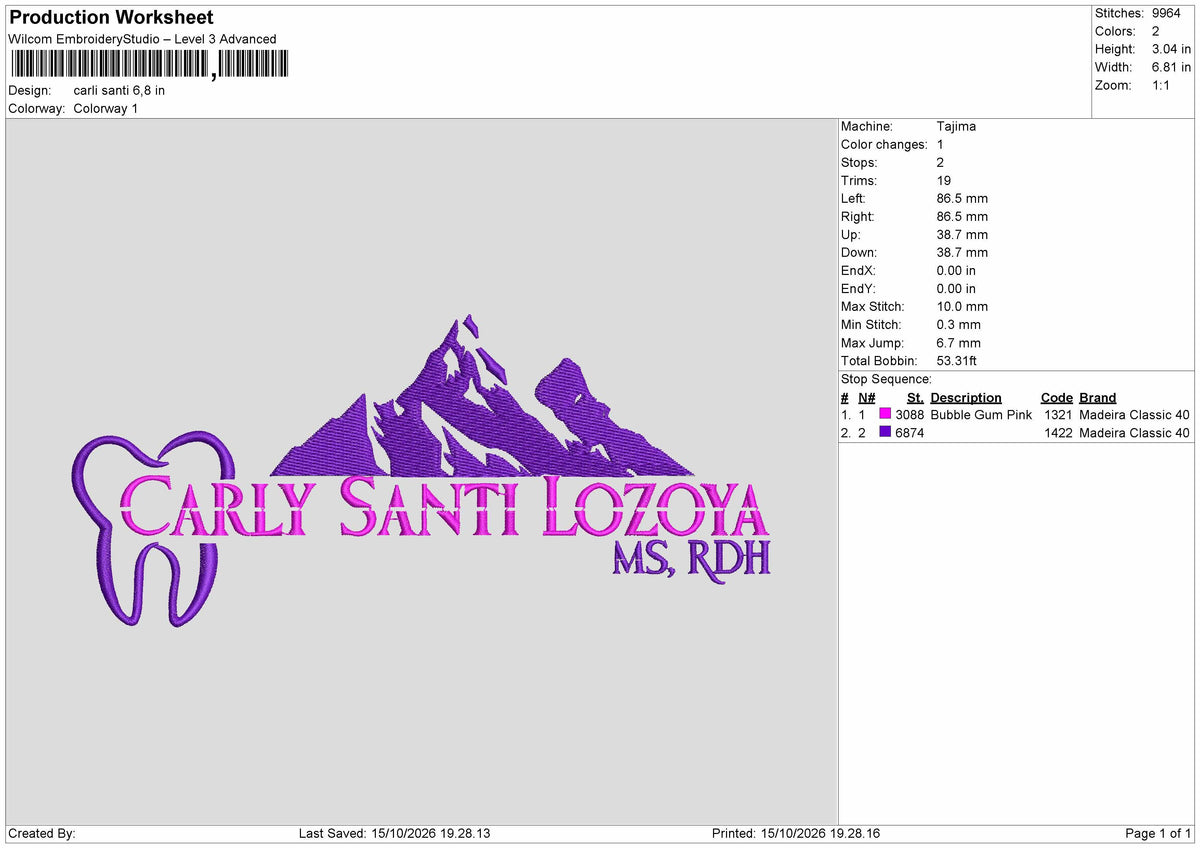
Task: Click the 'St.' column header
Action: tap(915, 397)
